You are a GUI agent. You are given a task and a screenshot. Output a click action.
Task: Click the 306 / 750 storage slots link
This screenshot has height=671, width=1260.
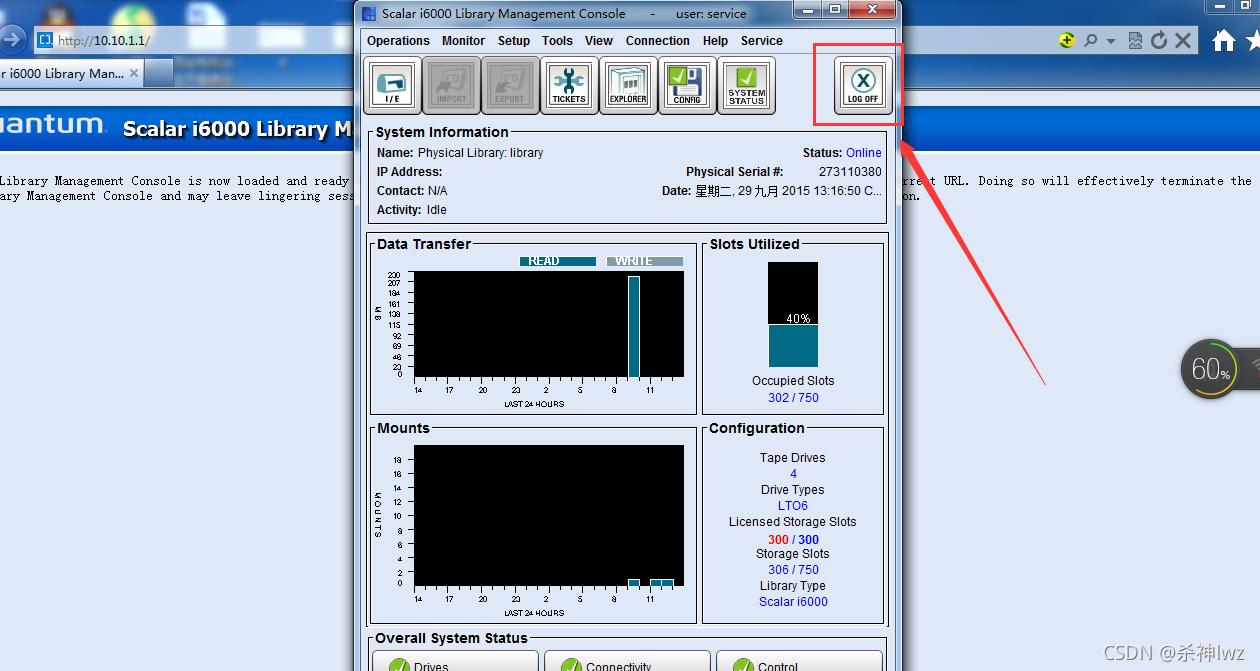coord(793,570)
